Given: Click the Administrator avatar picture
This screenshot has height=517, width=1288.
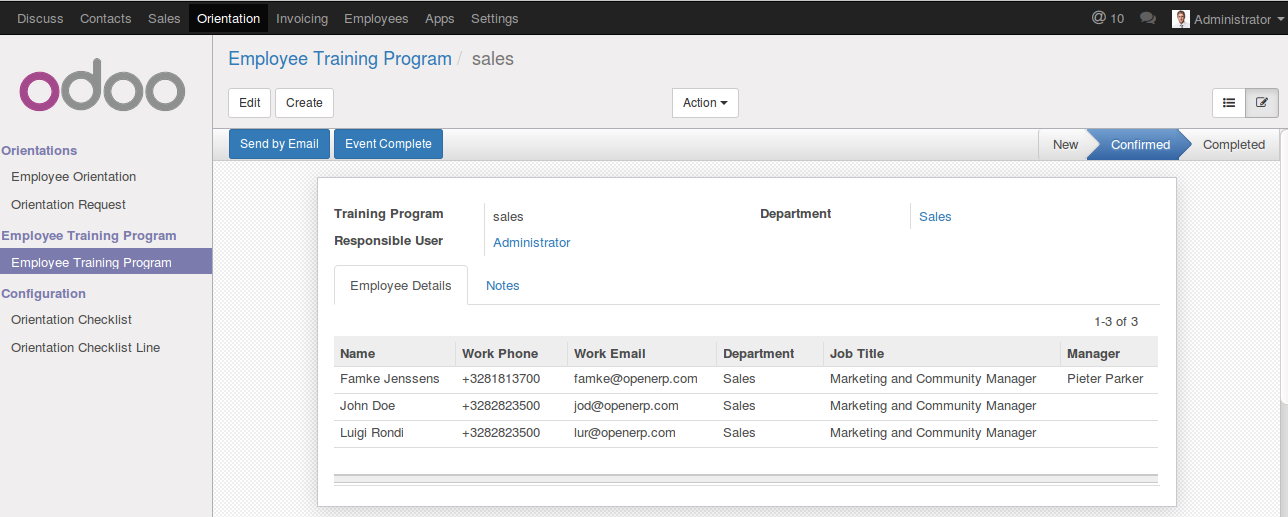Looking at the screenshot, I should click(1180, 19).
